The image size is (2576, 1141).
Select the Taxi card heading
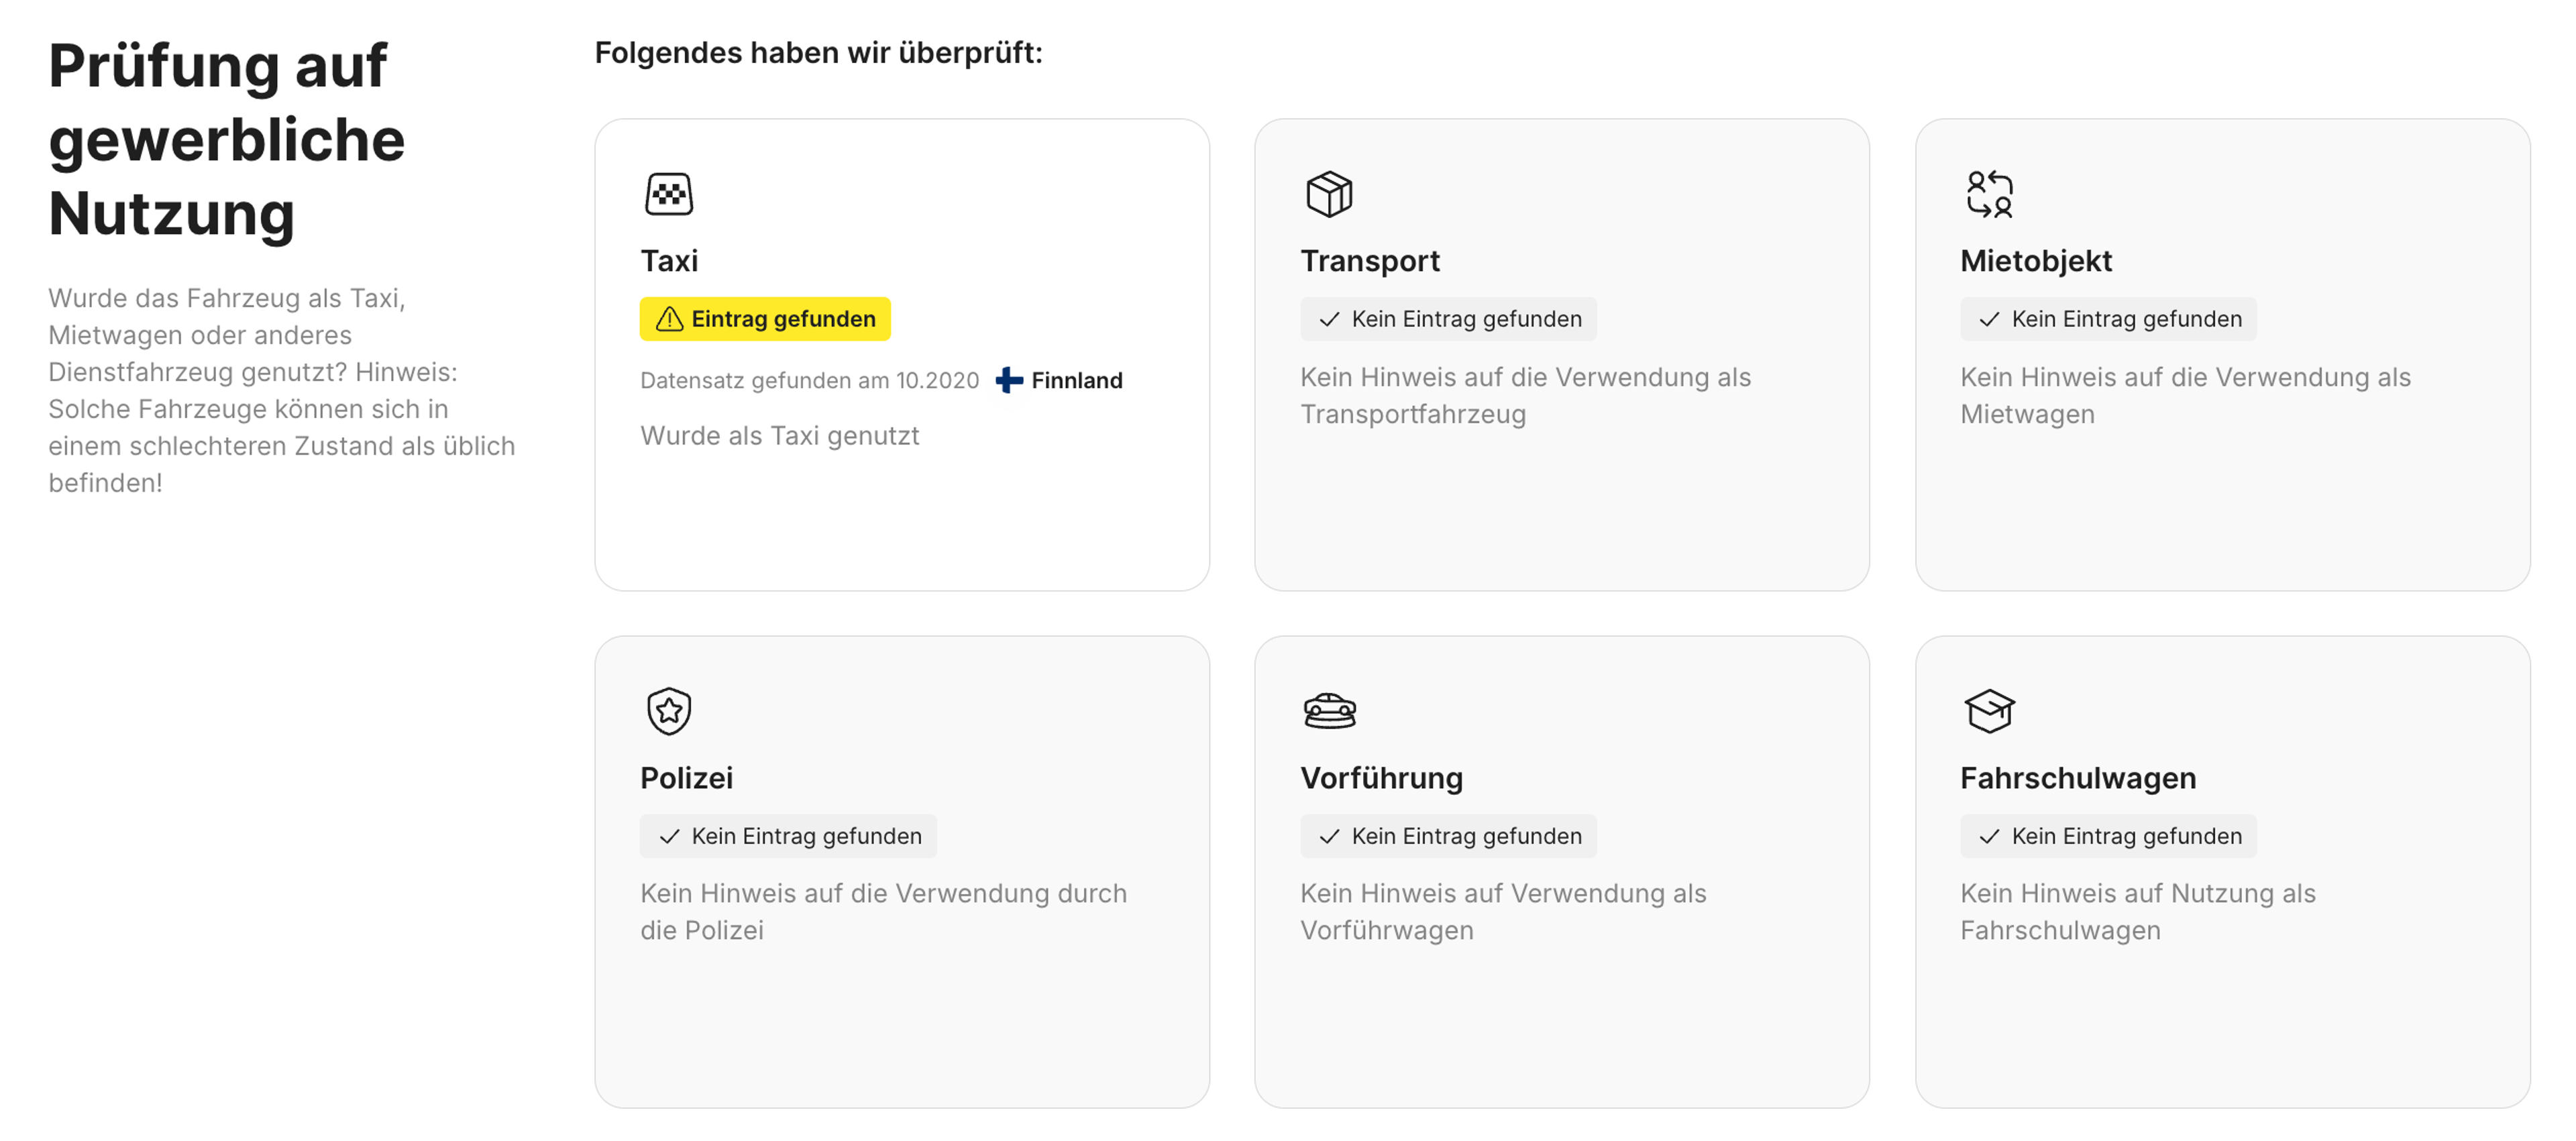coord(668,261)
